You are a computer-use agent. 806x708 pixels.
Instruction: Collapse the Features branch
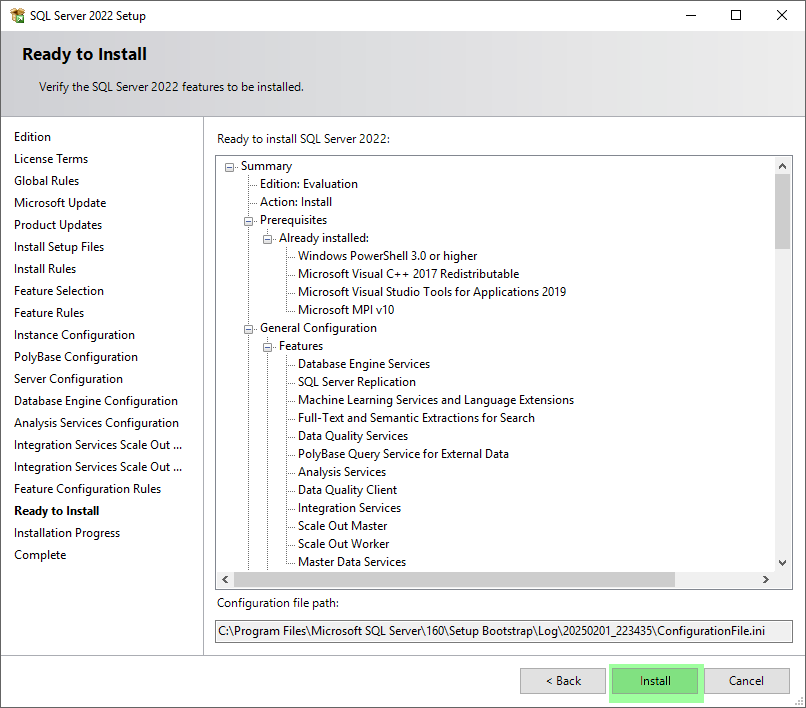(267, 346)
